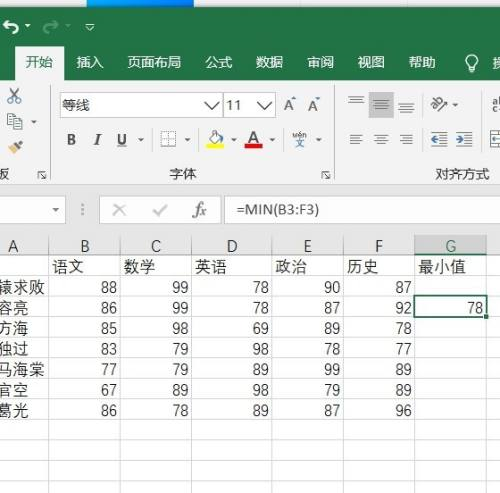Open the 帮助 tab
The image size is (500, 493).
(x=422, y=63)
